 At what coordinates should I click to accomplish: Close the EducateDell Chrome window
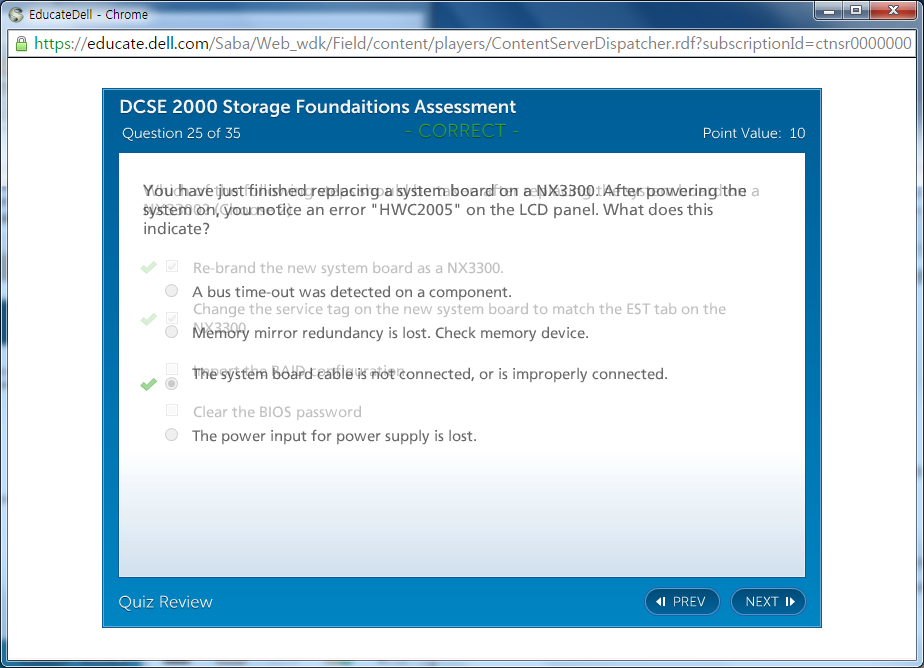click(x=894, y=10)
